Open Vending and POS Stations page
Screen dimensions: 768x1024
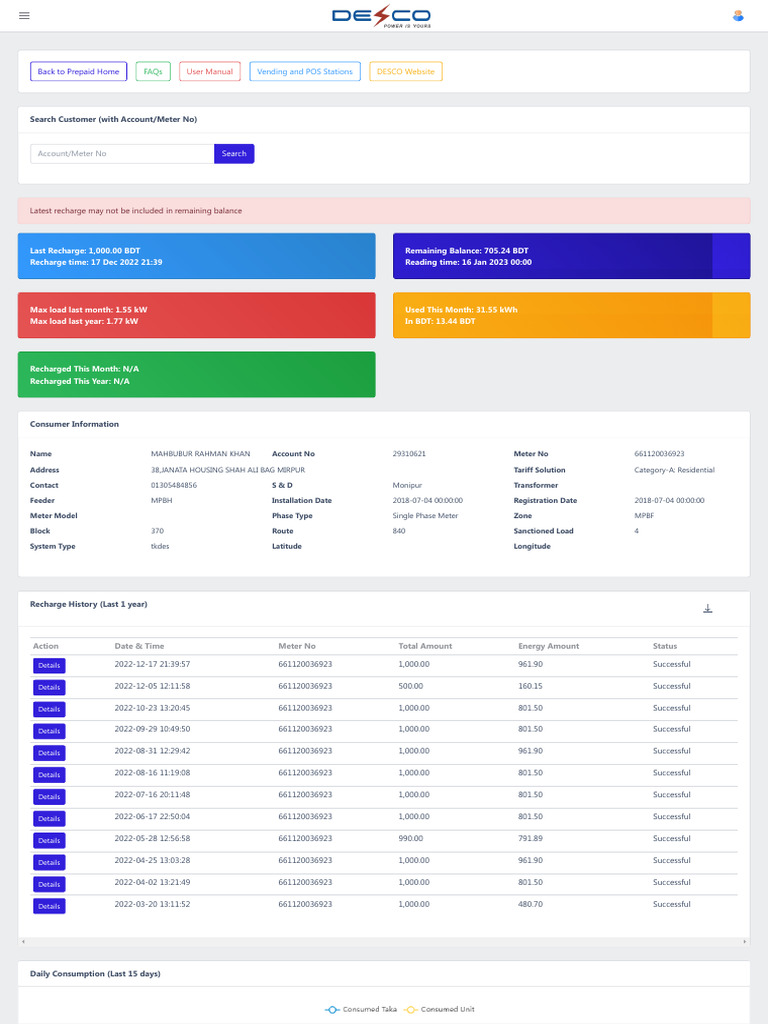305,72
